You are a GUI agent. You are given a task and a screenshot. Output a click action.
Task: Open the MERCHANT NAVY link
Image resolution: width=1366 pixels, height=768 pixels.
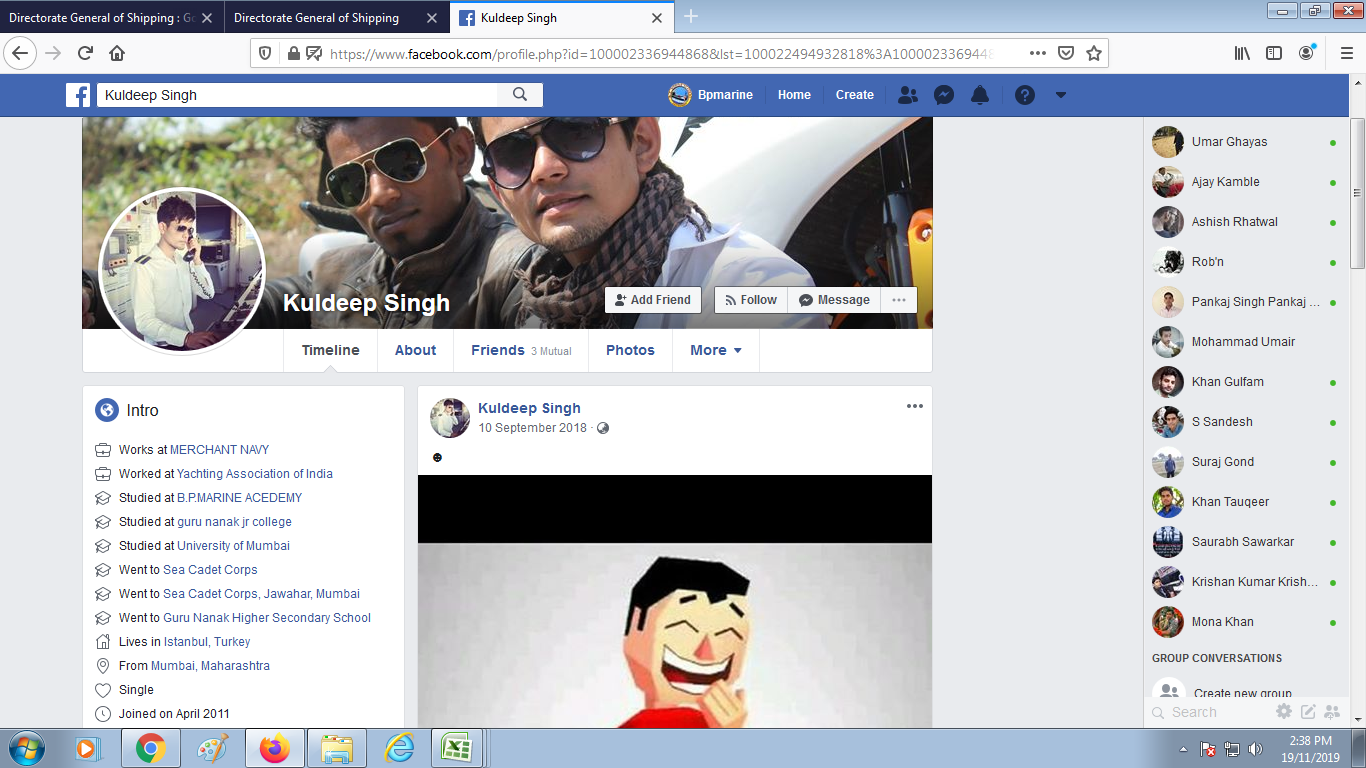tap(219, 450)
